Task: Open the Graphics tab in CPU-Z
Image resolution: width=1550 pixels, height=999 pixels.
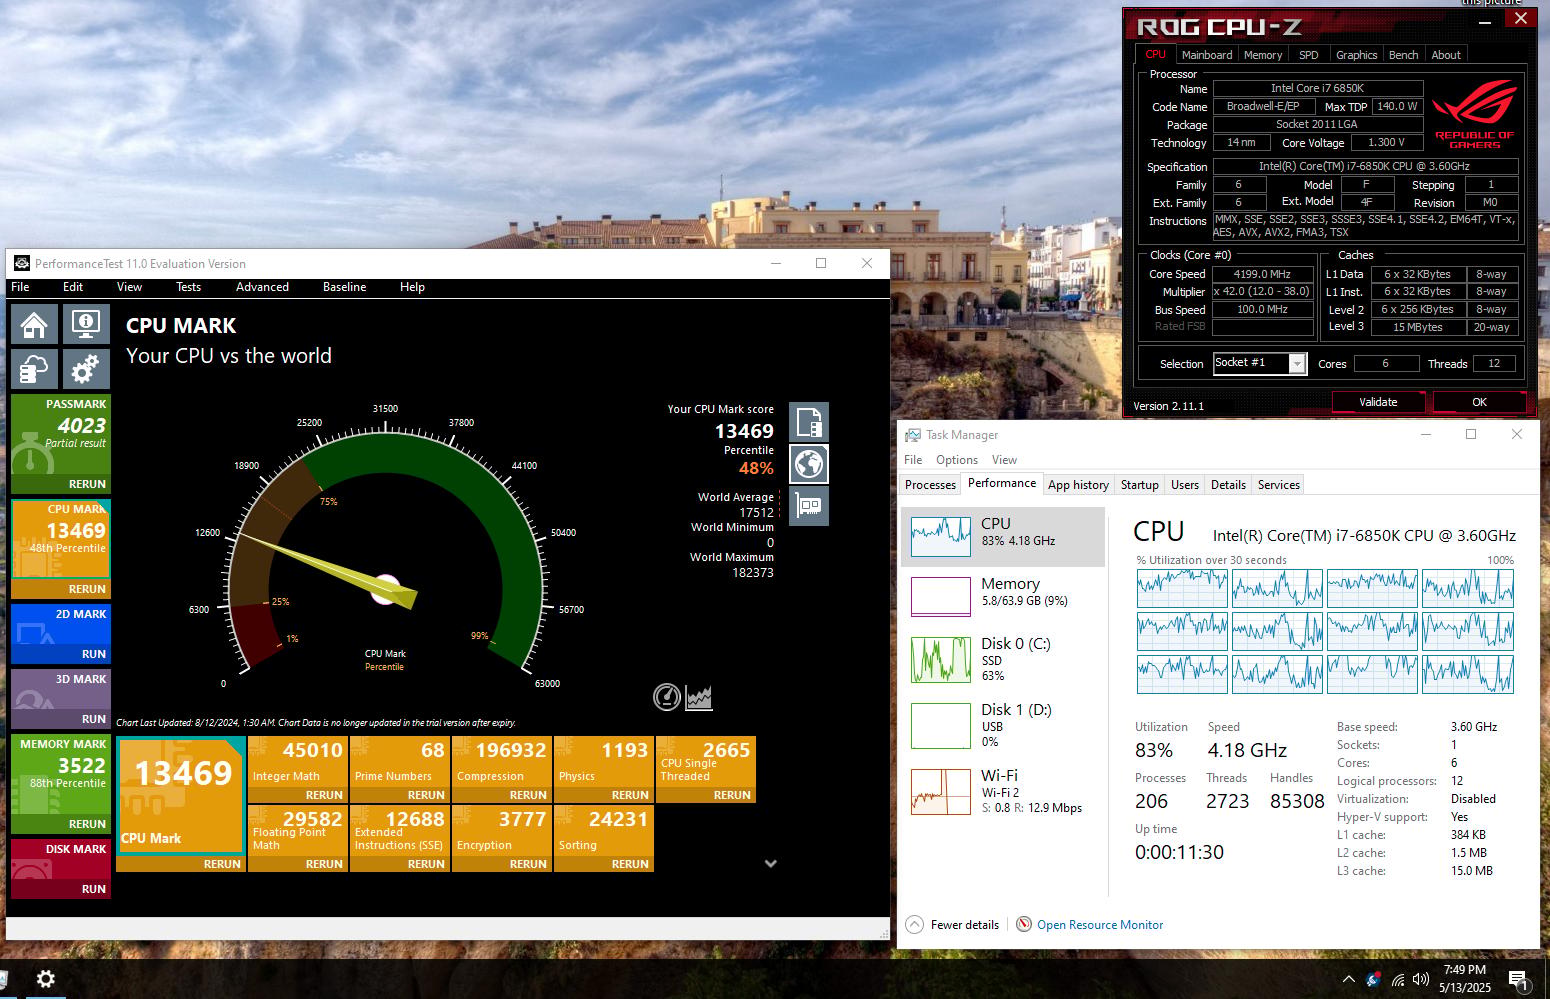Action: tap(1356, 55)
